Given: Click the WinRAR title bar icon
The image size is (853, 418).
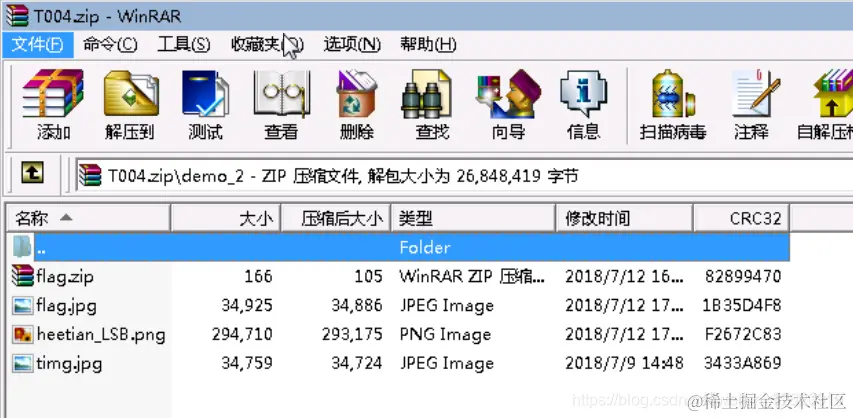Looking at the screenshot, I should tap(17, 15).
